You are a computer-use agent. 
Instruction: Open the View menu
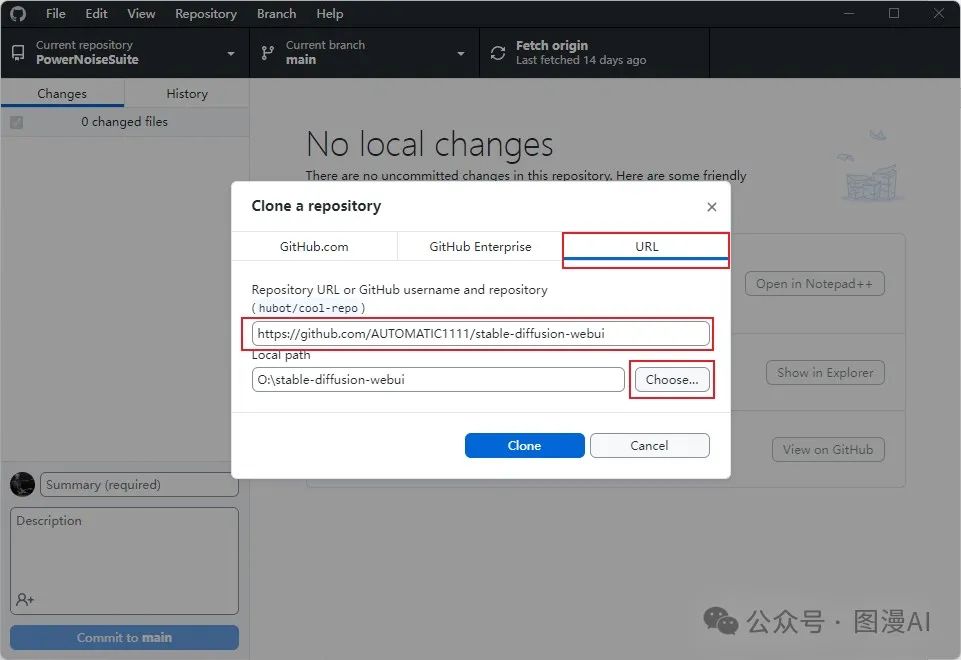(x=141, y=13)
